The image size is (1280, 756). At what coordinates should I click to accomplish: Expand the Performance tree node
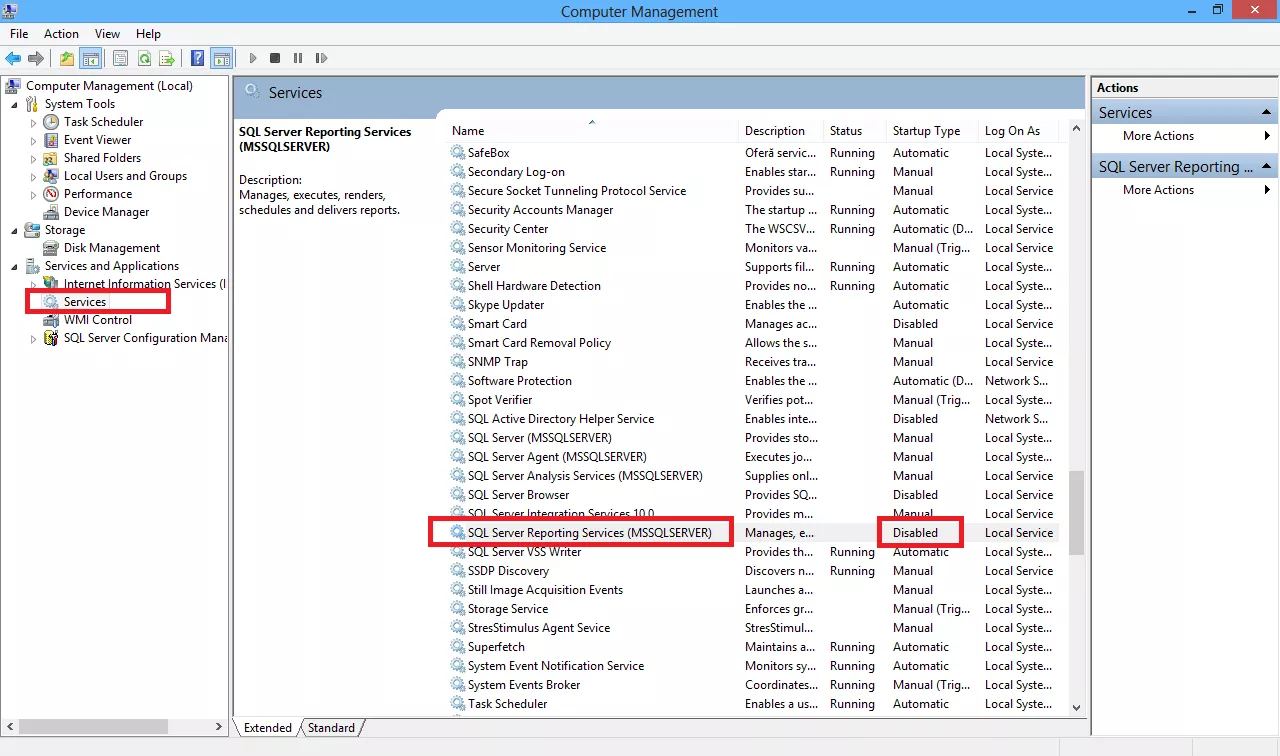[x=33, y=194]
